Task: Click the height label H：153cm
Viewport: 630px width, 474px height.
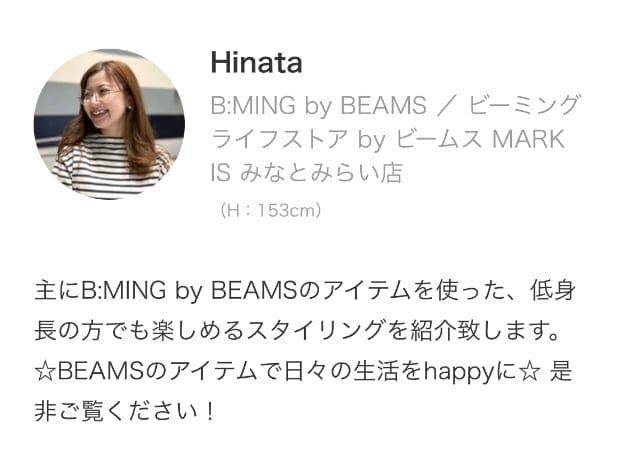Action: point(270,211)
